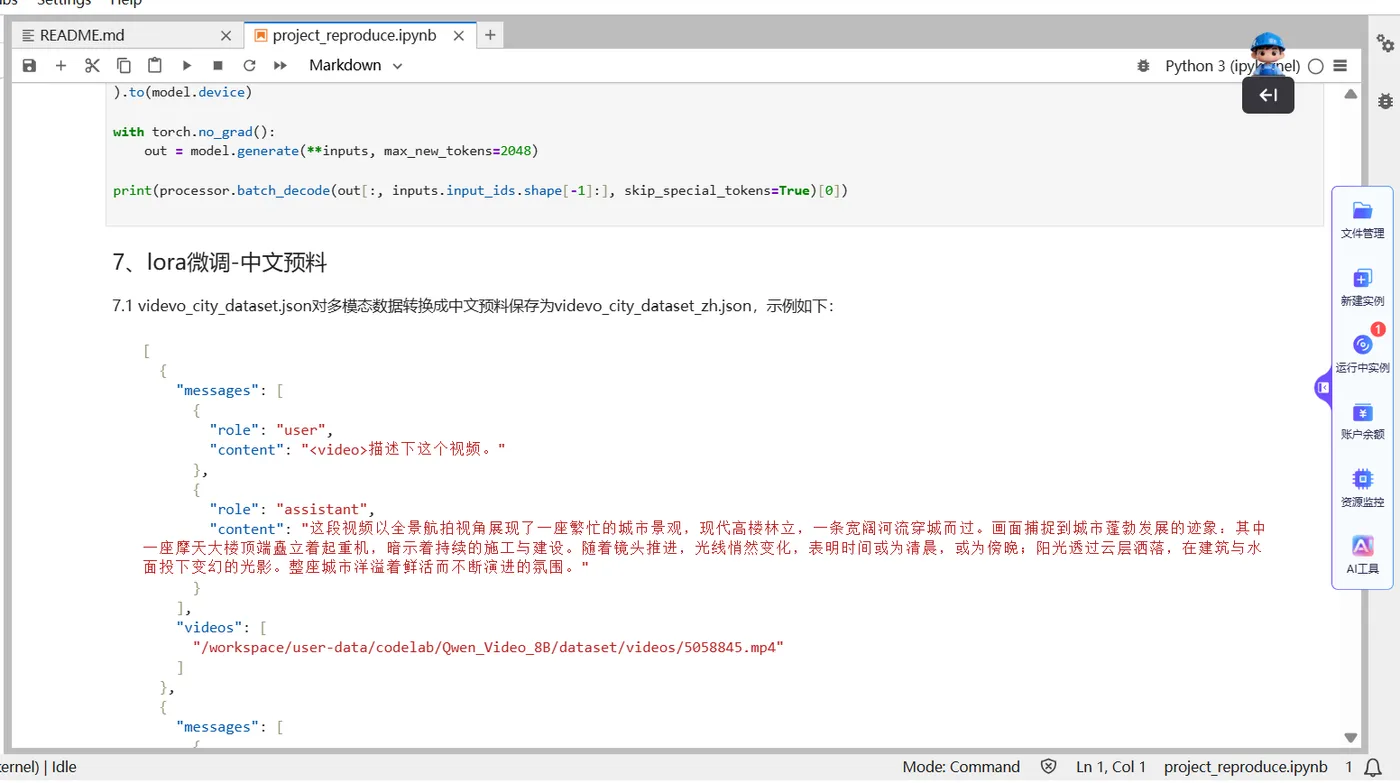Screen dimensions: 1400x783
Task: Click project_reproduce.ipynb in status bar
Action: pyautogui.click(x=1246, y=767)
